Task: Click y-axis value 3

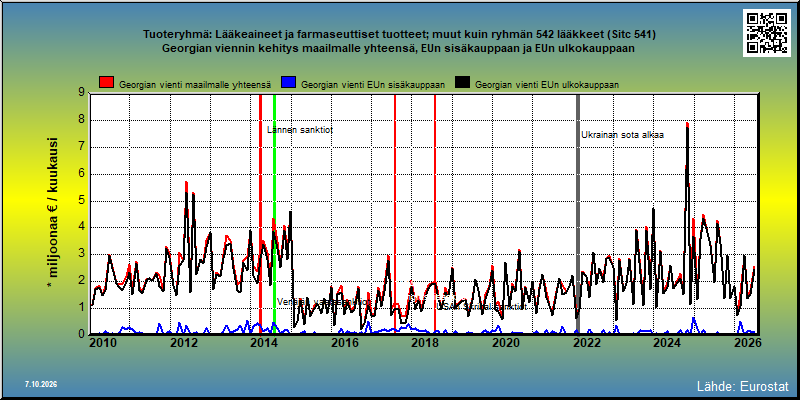Action: tap(81, 254)
